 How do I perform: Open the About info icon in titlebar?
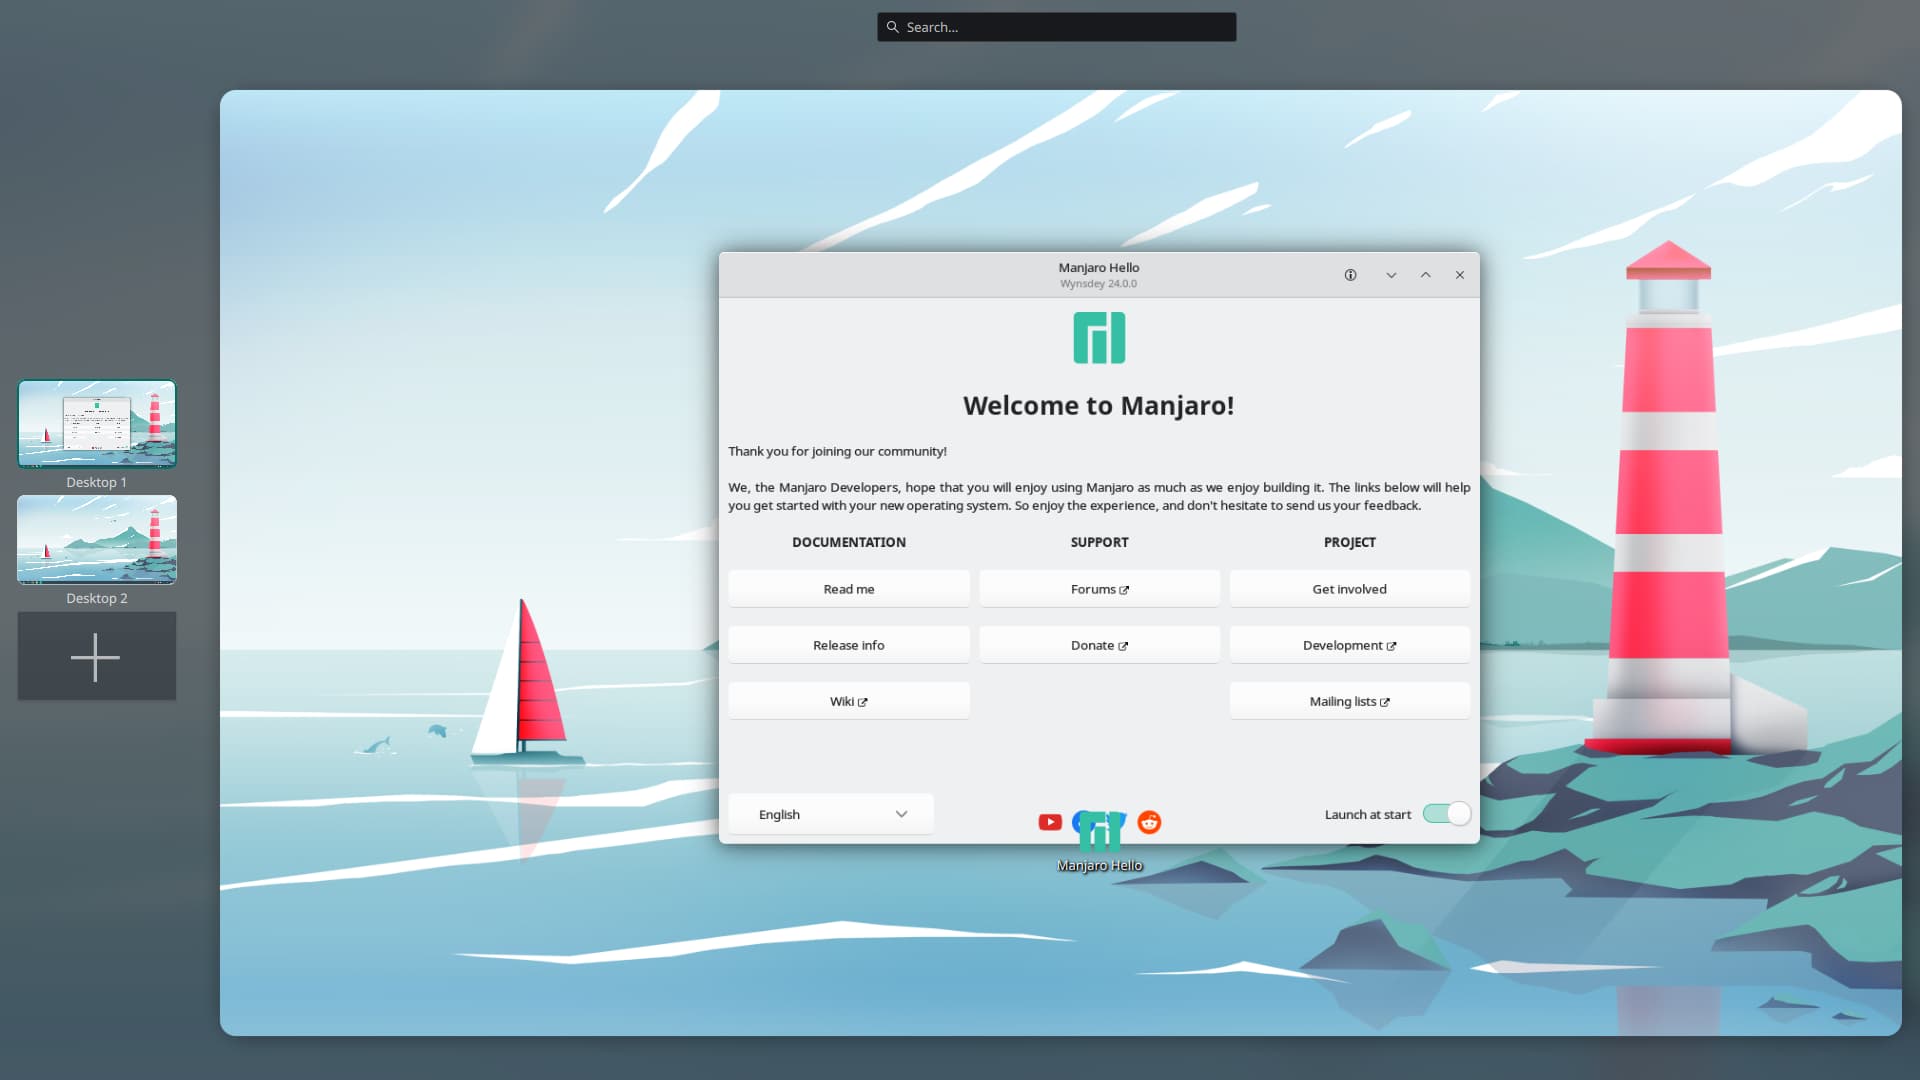coord(1350,275)
